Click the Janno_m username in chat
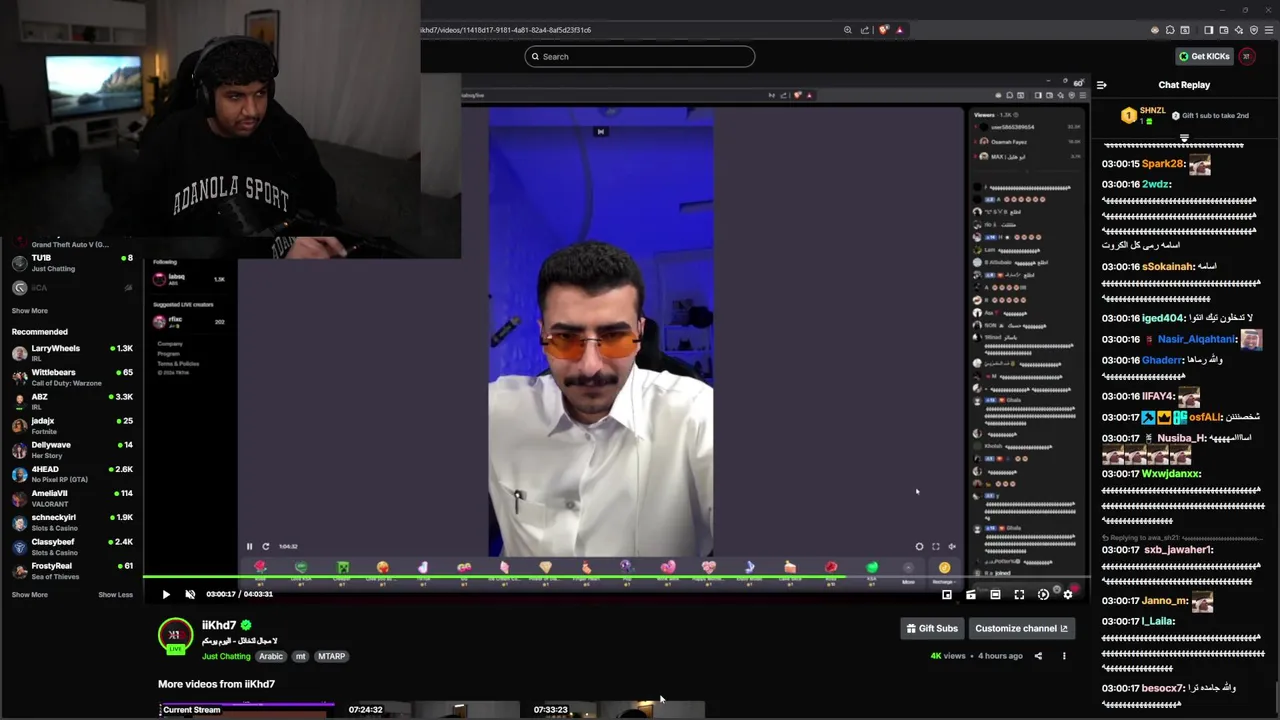The width and height of the screenshot is (1280, 720). click(x=1165, y=601)
